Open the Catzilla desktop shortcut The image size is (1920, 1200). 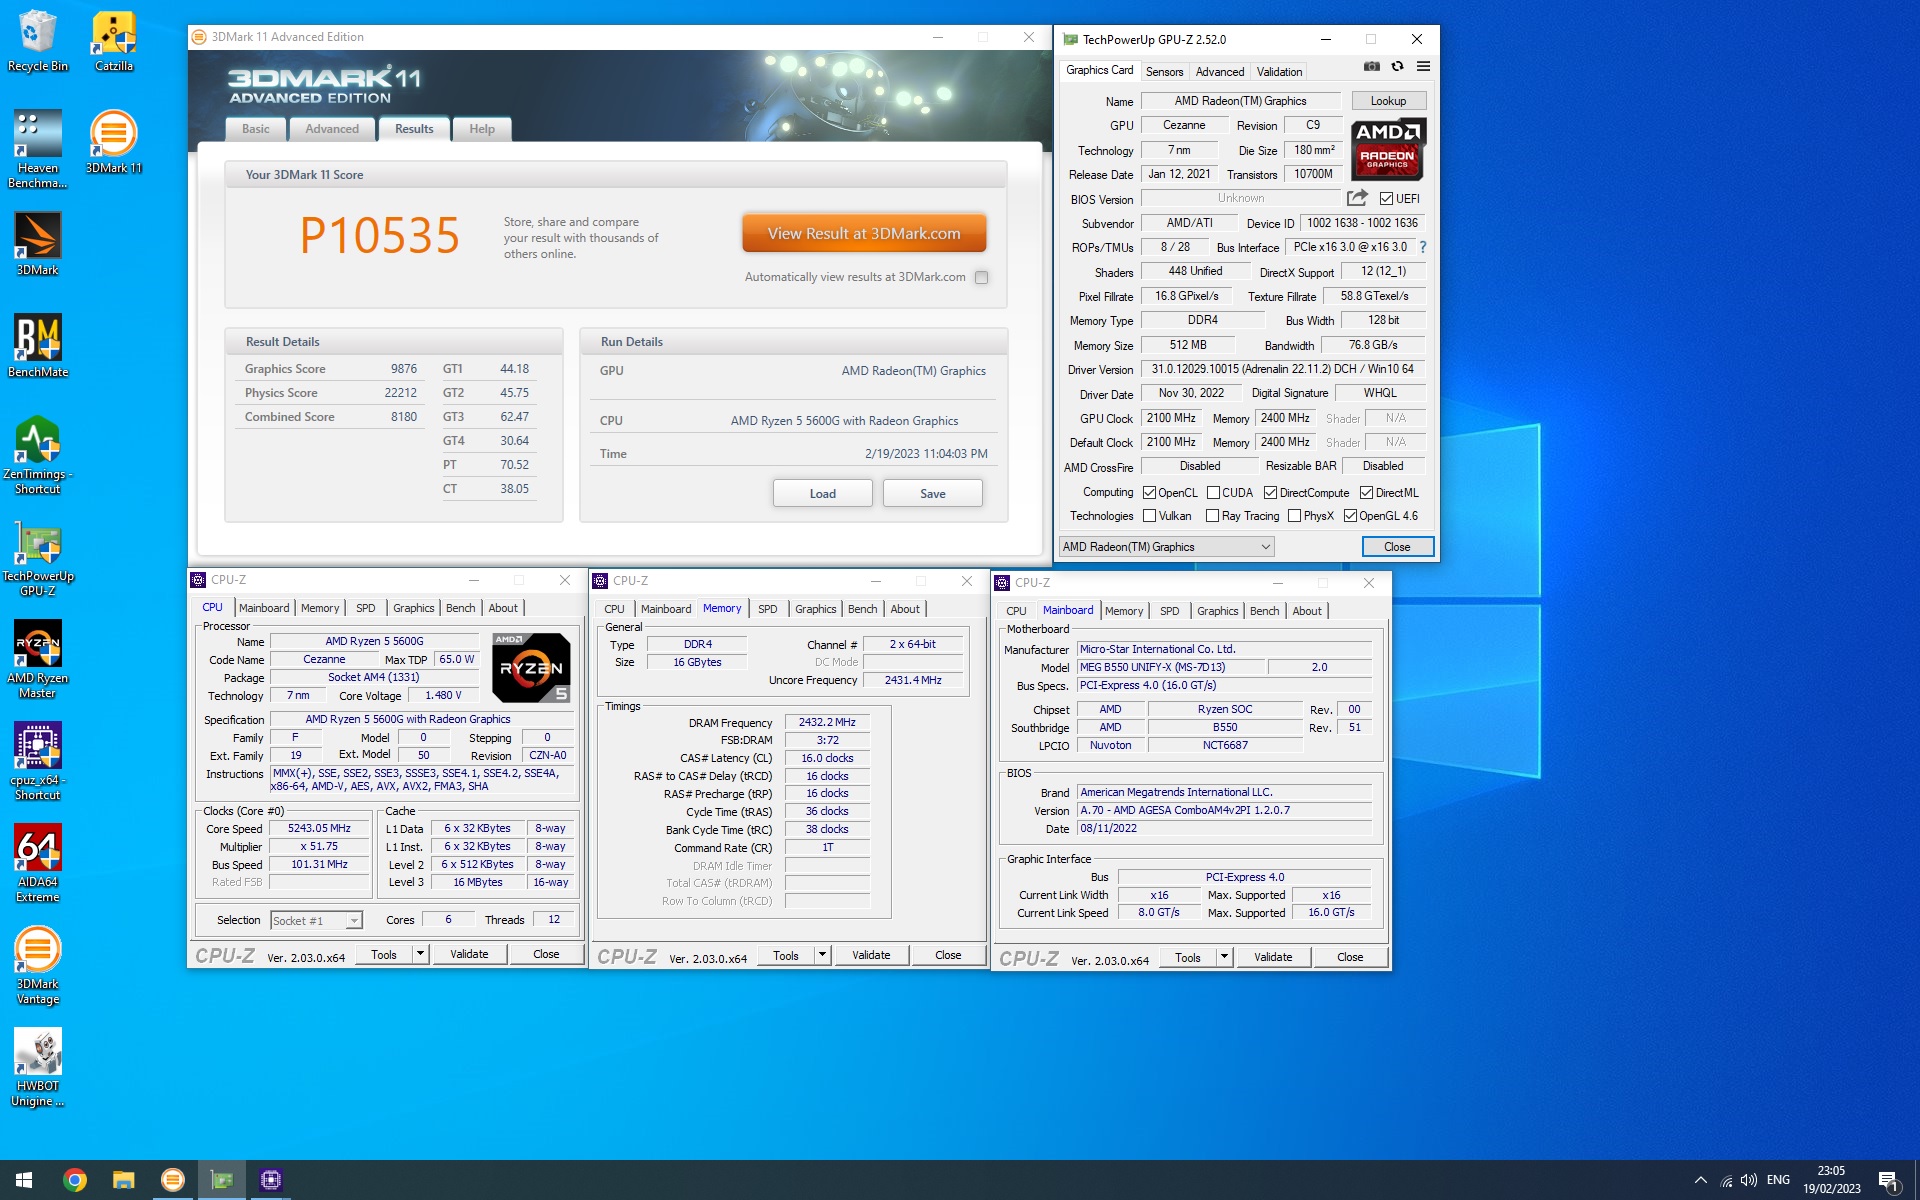(x=114, y=41)
